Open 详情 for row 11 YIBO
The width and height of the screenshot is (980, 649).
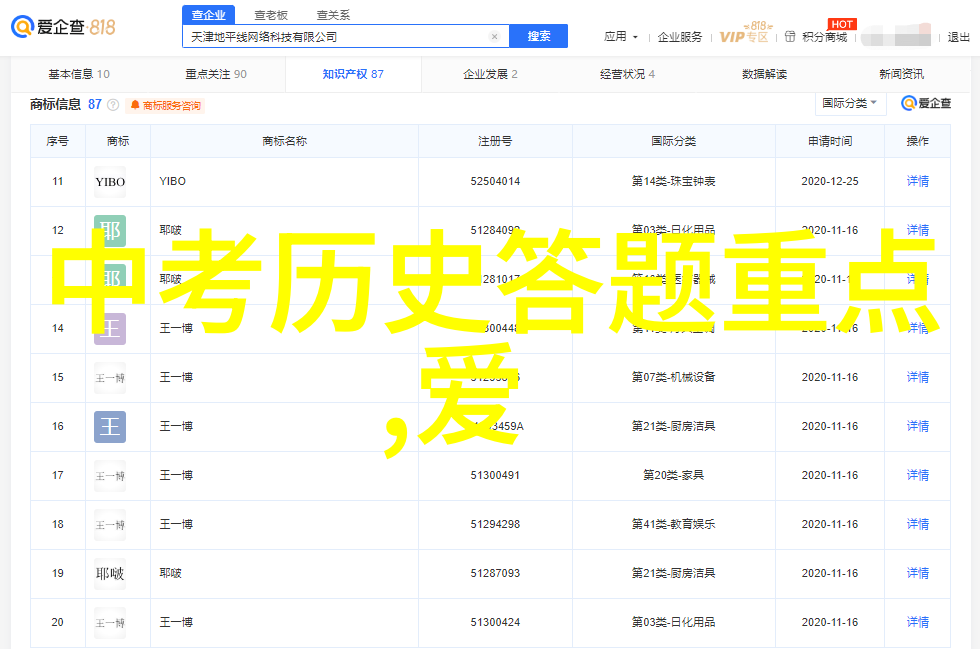918,181
